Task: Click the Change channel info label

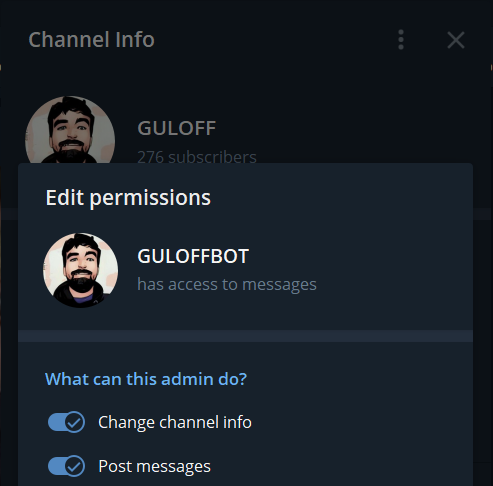Action: click(175, 422)
